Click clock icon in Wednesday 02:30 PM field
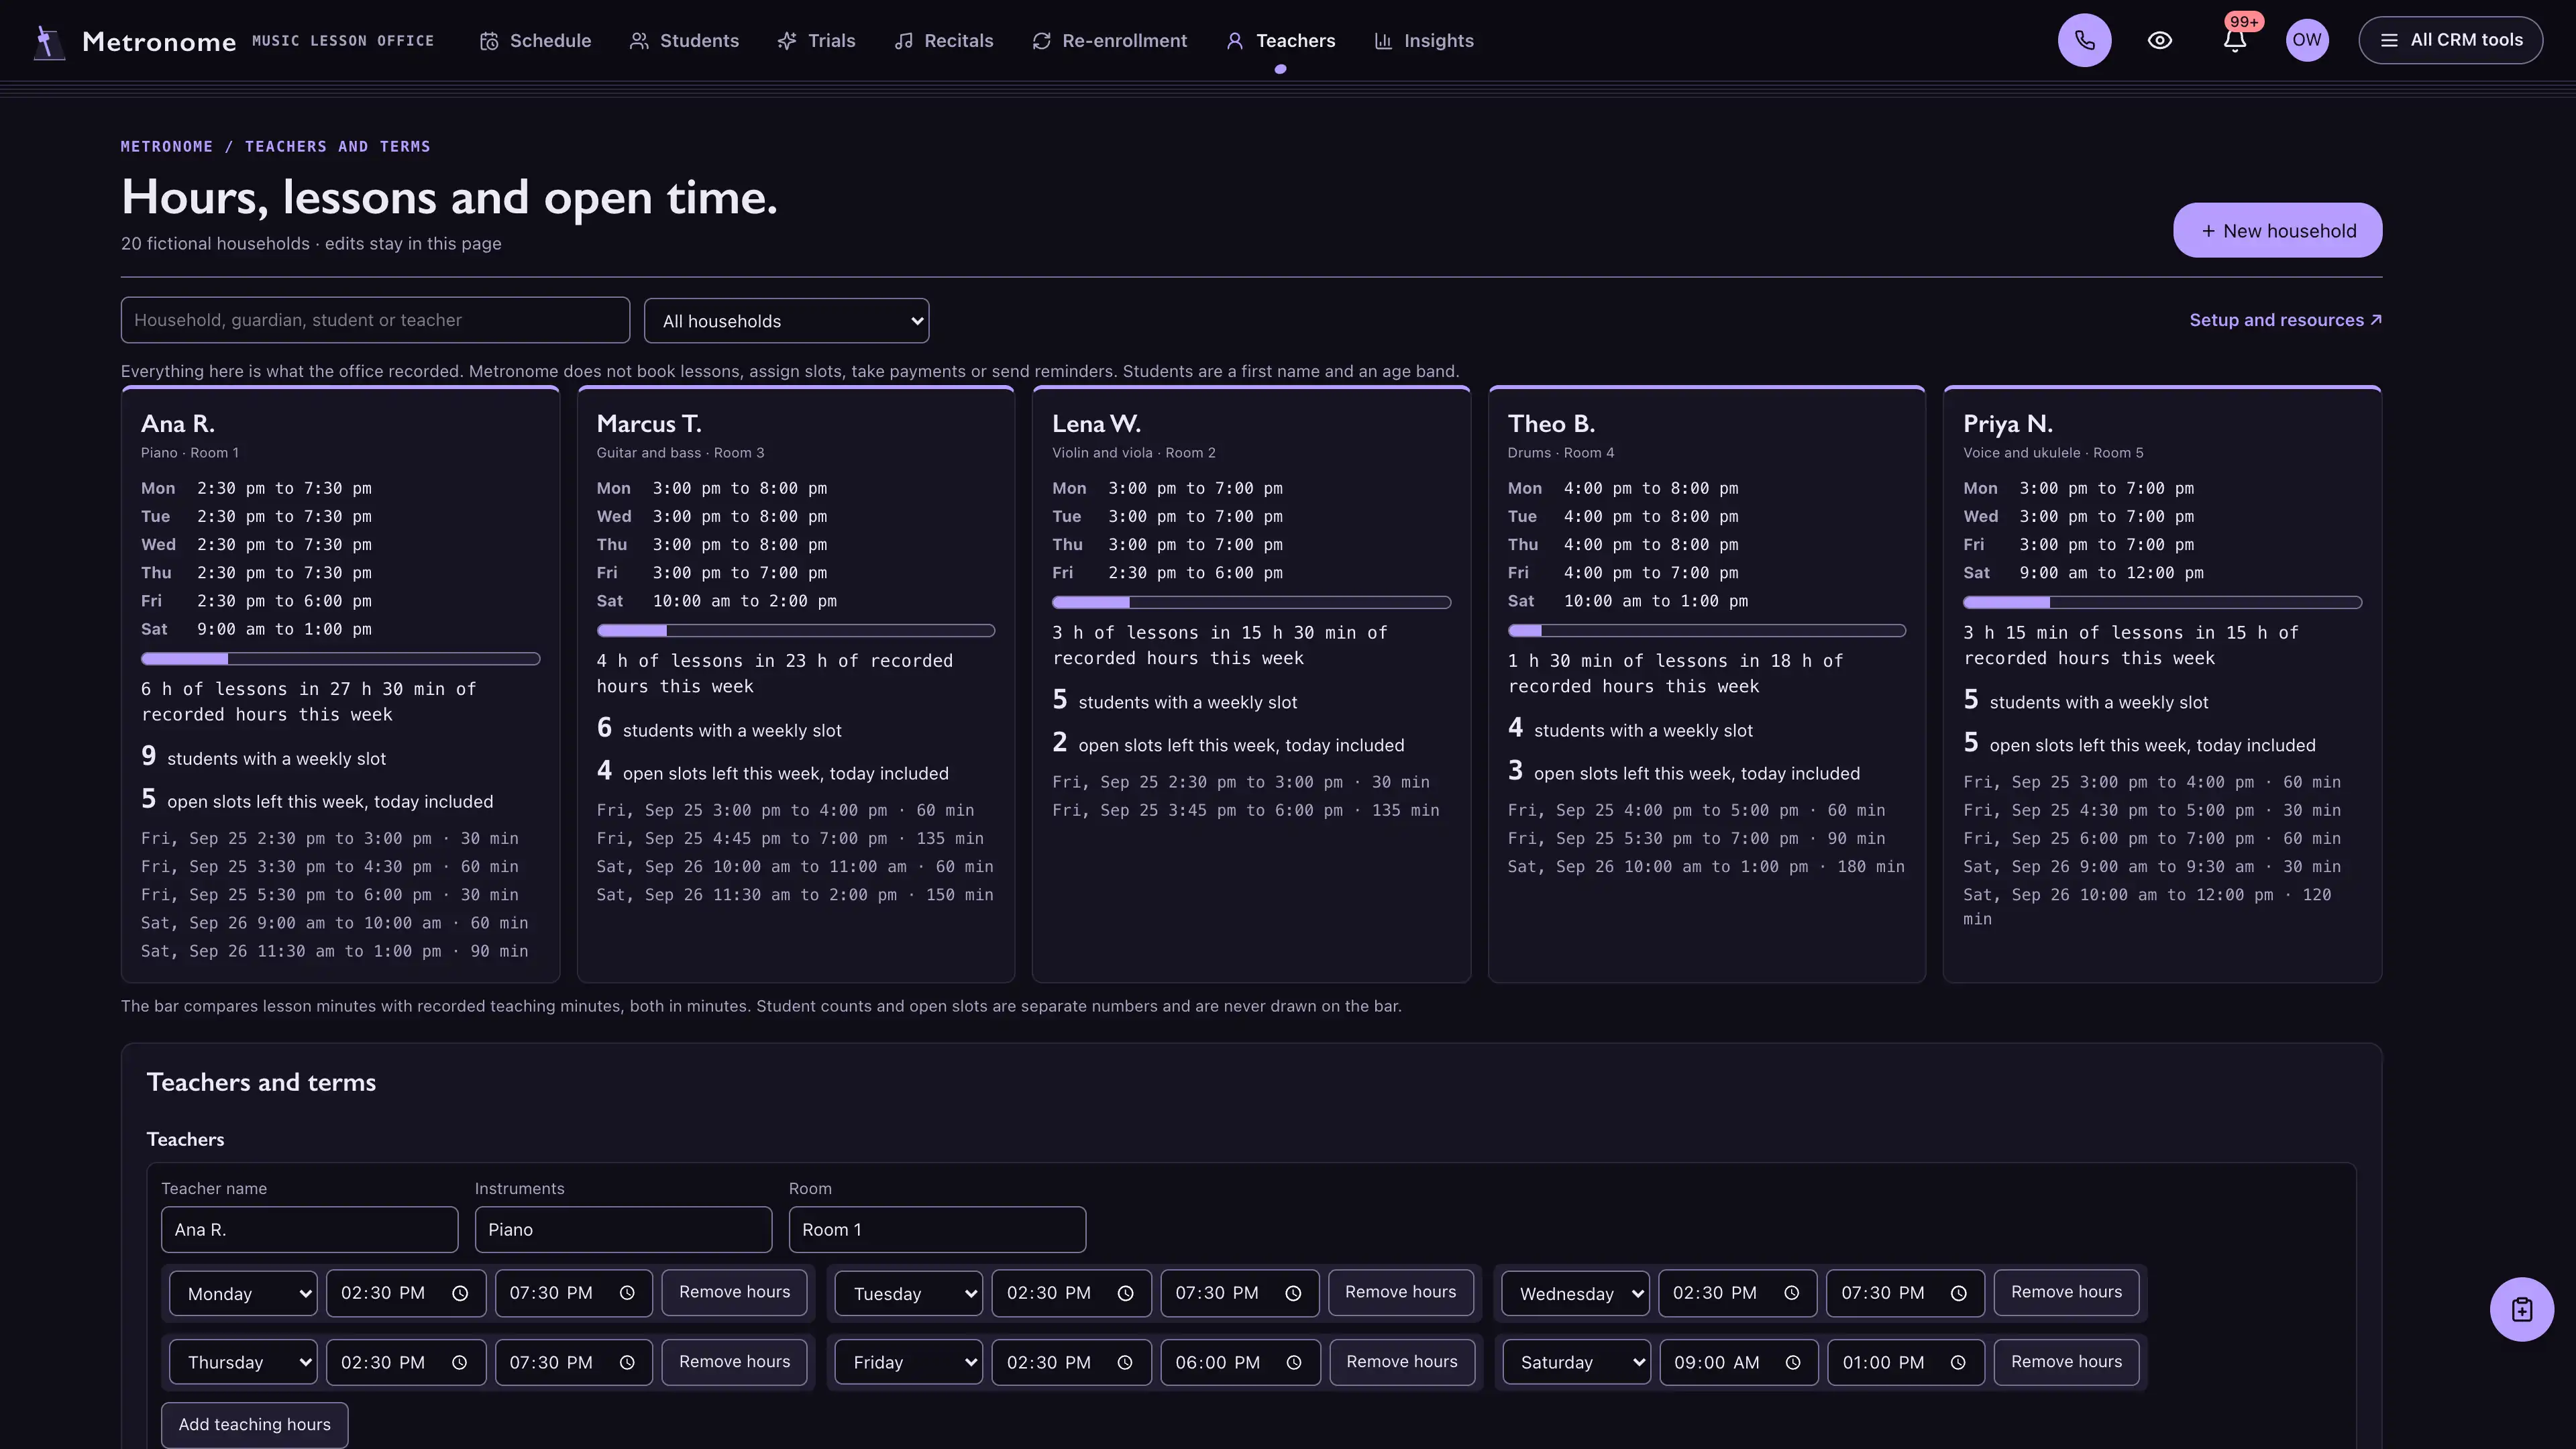 pyautogui.click(x=1791, y=1293)
